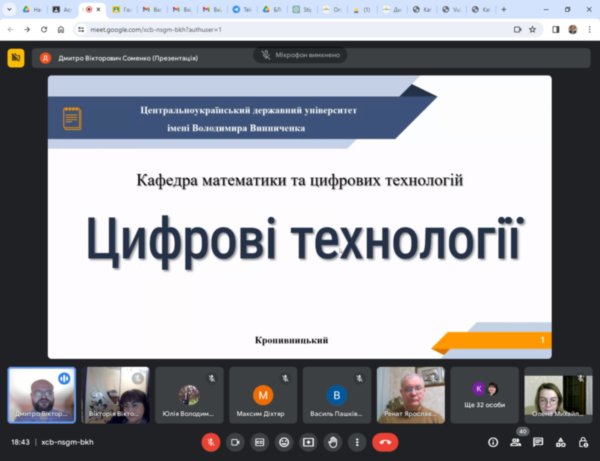600x461 pixels.
Task: Open host controls lock icon
Action: 582,441
